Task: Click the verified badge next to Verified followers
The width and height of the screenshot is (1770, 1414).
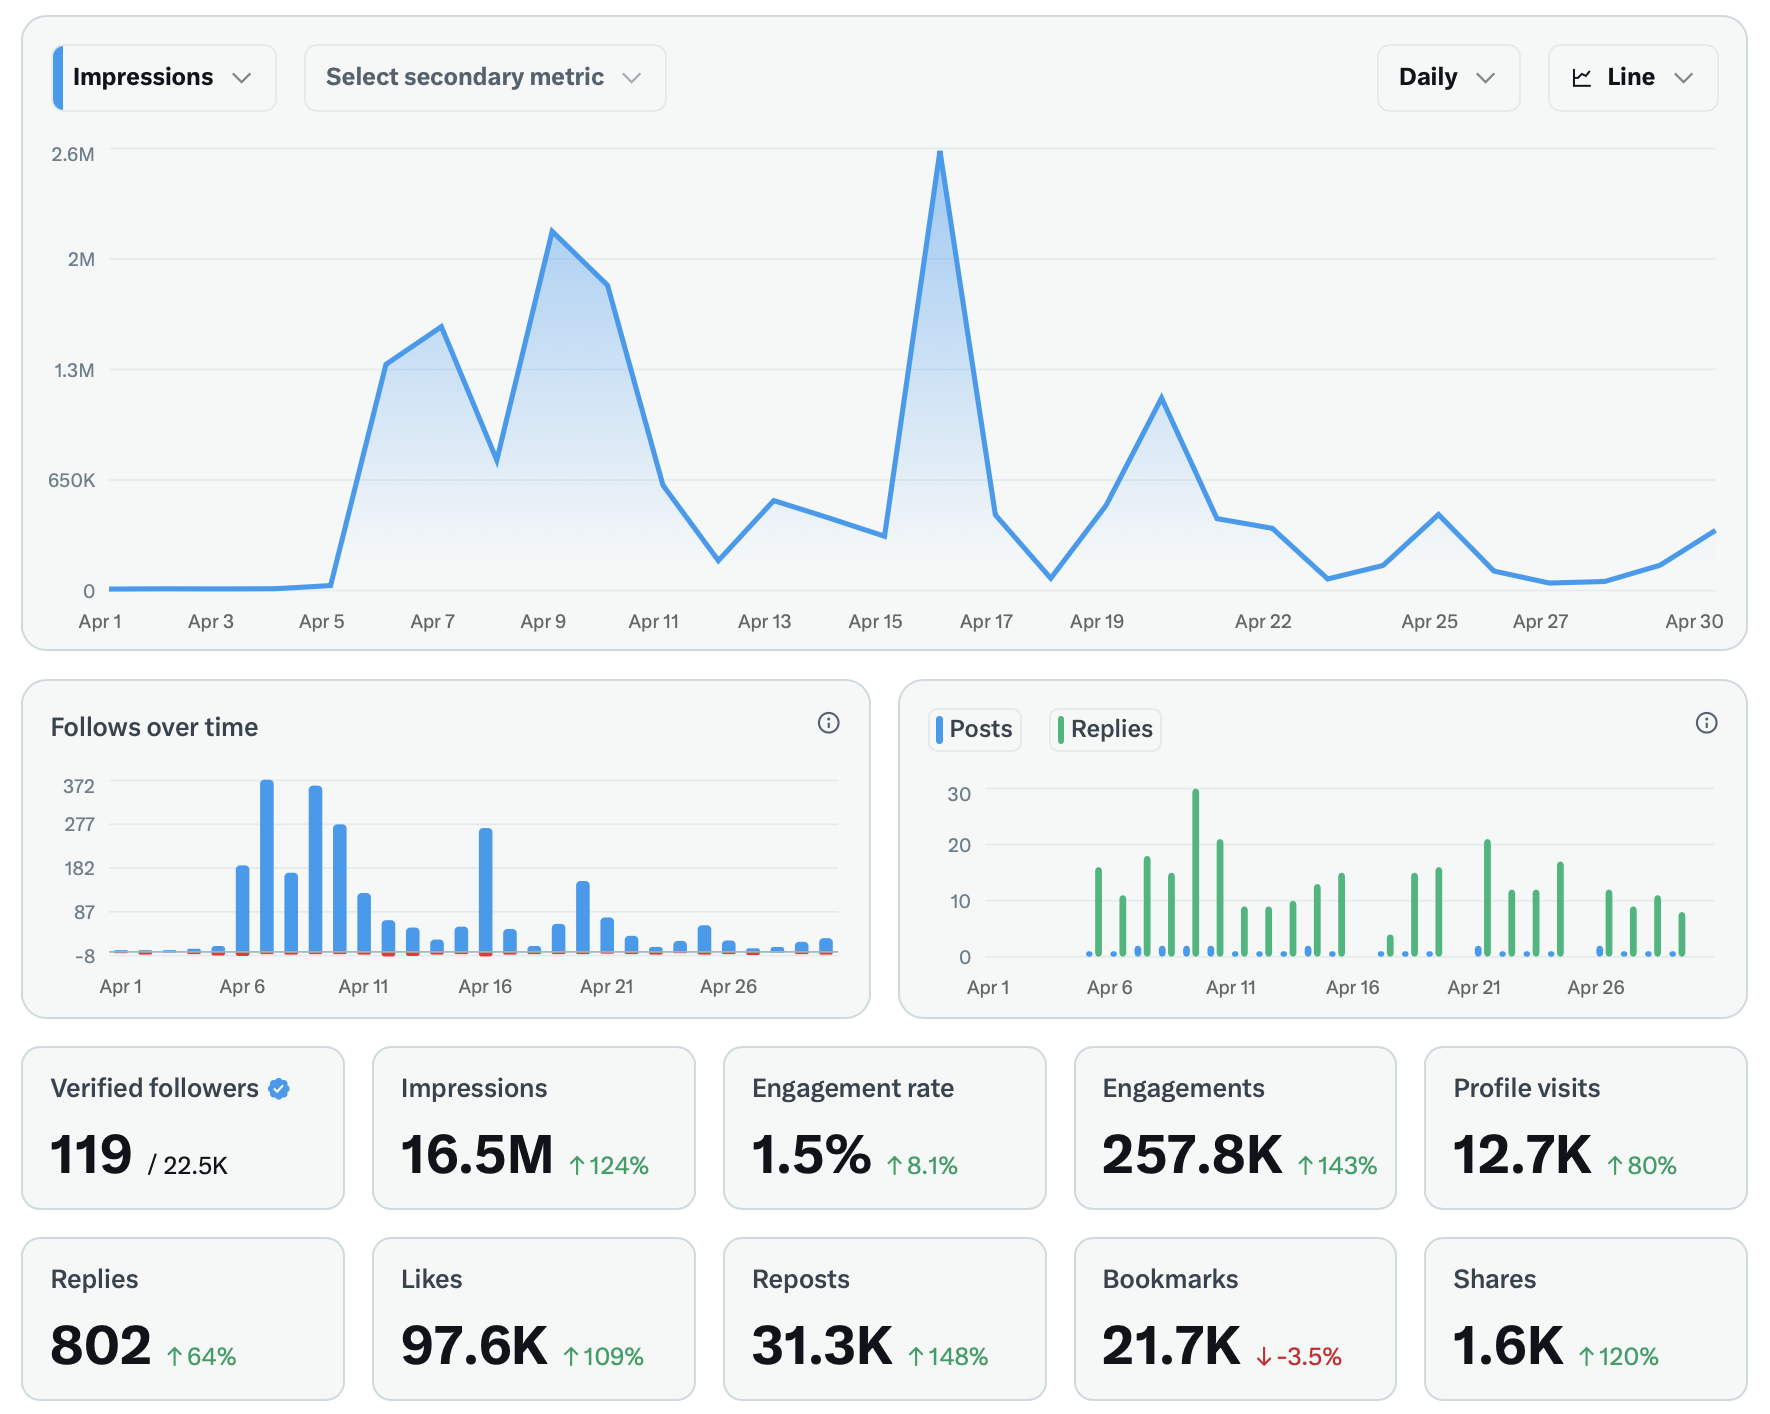Action: coord(280,1089)
